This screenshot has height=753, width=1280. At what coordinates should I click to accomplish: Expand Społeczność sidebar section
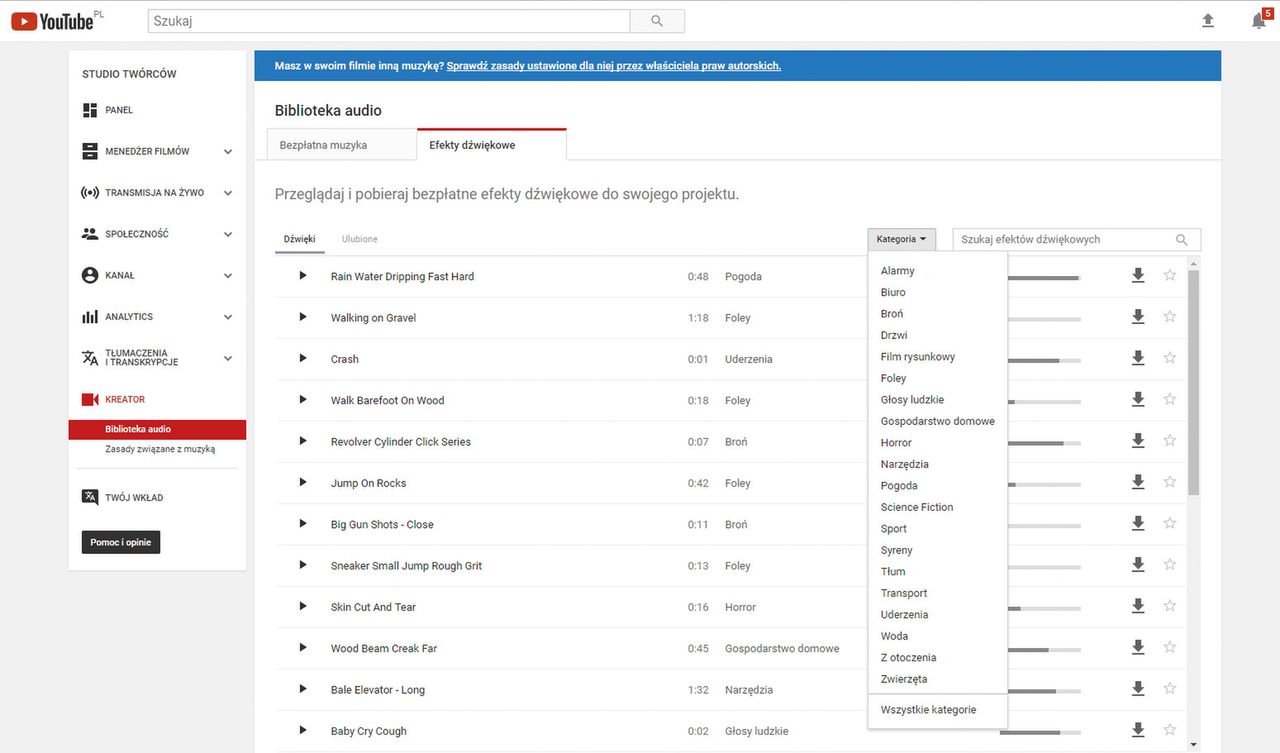pyautogui.click(x=228, y=234)
